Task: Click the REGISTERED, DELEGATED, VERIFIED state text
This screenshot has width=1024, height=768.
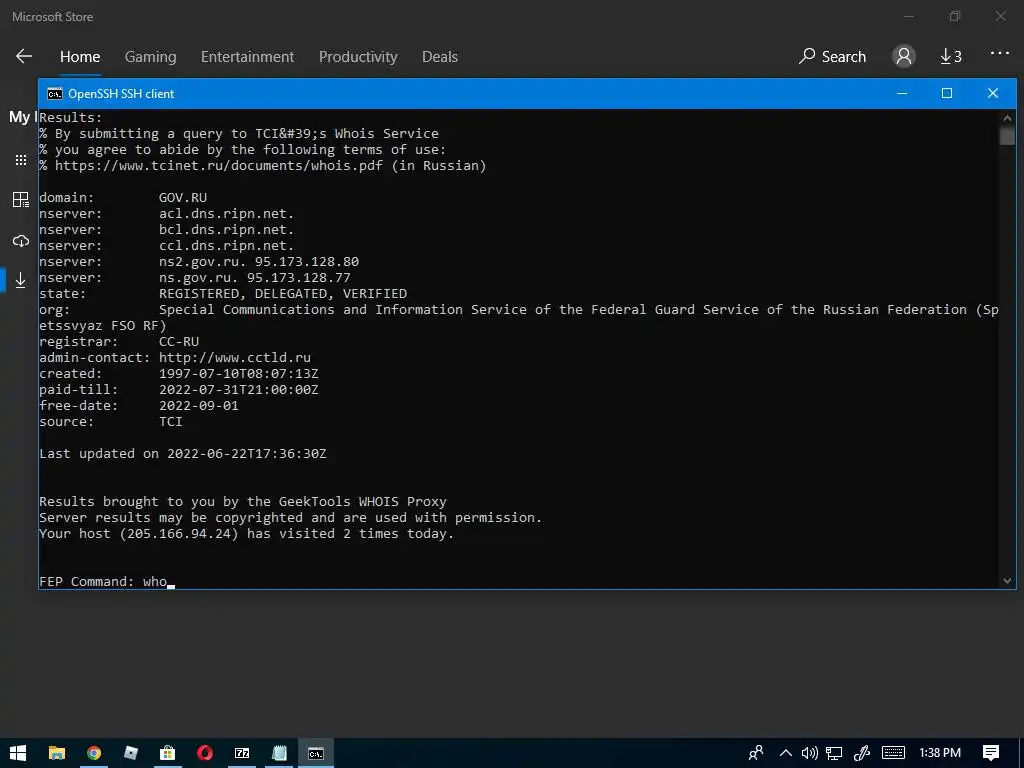Action: [x=283, y=294]
